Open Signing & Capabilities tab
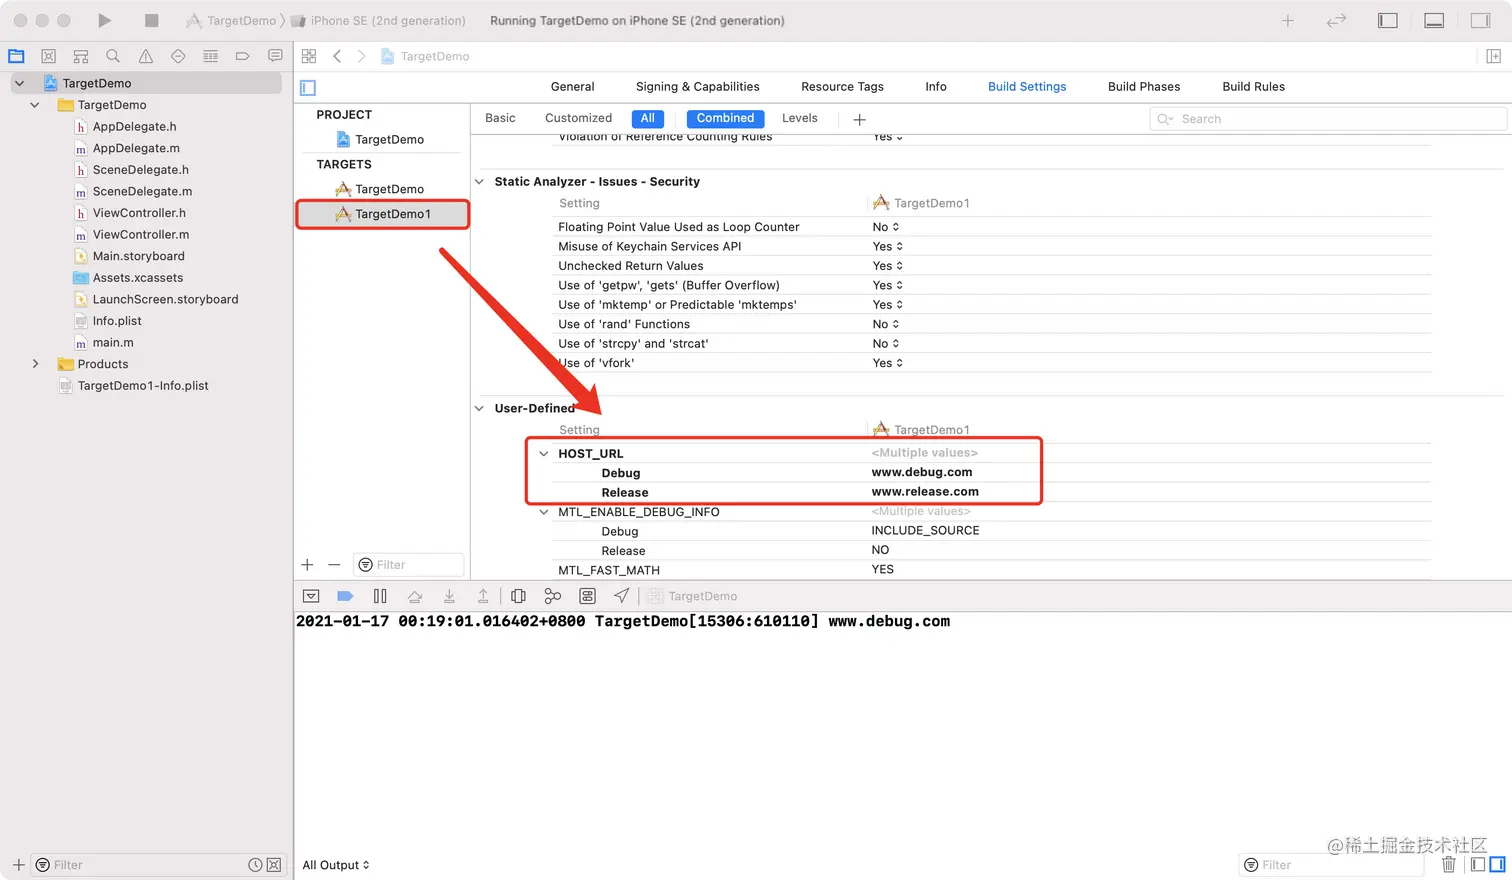The height and width of the screenshot is (880, 1512). [x=698, y=87]
